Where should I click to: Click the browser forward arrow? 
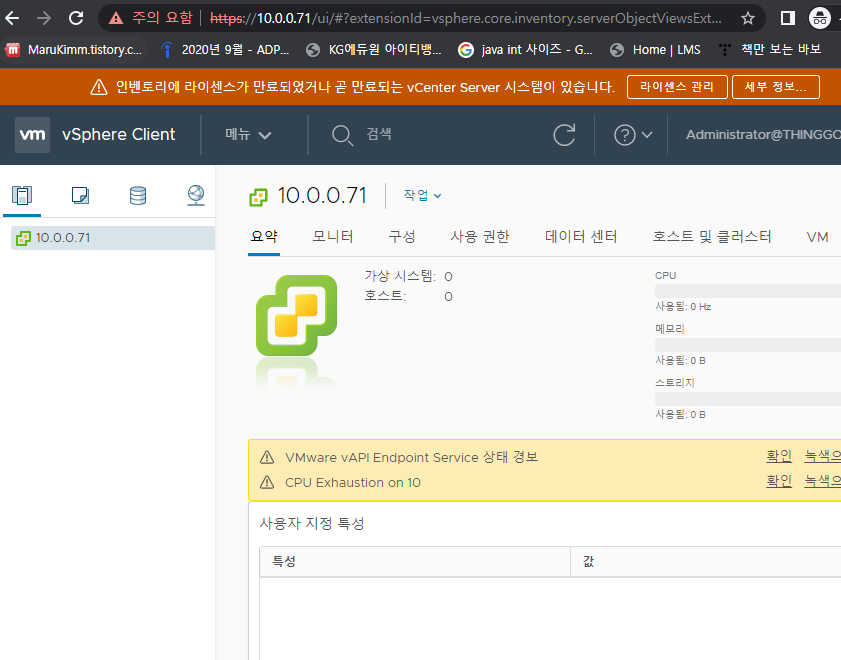coord(43,18)
